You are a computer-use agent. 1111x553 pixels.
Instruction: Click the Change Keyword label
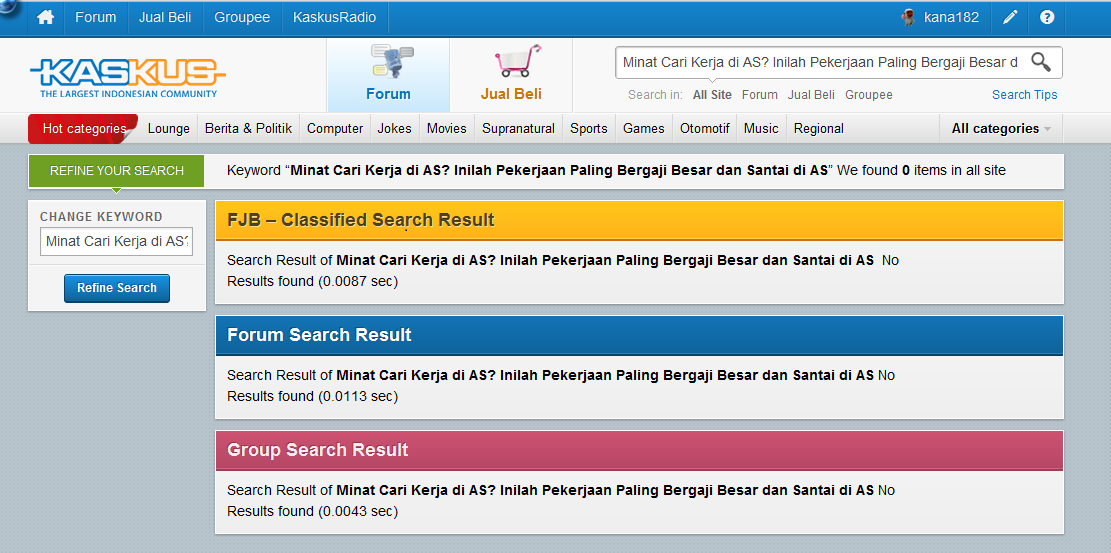pyautogui.click(x=101, y=217)
